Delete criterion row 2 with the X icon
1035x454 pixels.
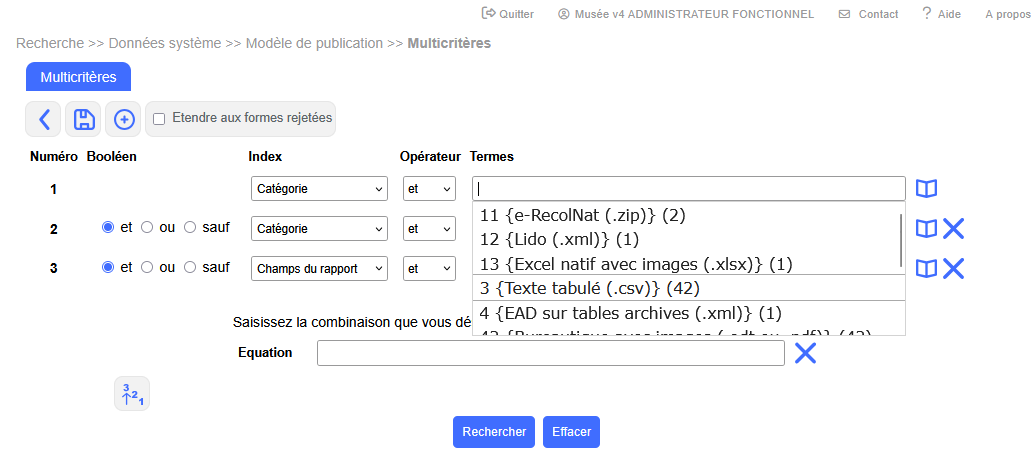[954, 229]
